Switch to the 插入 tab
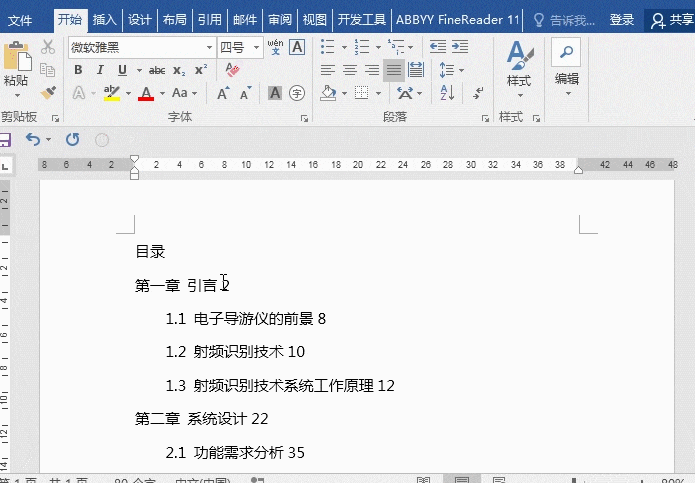This screenshot has height=483, width=695. point(105,20)
